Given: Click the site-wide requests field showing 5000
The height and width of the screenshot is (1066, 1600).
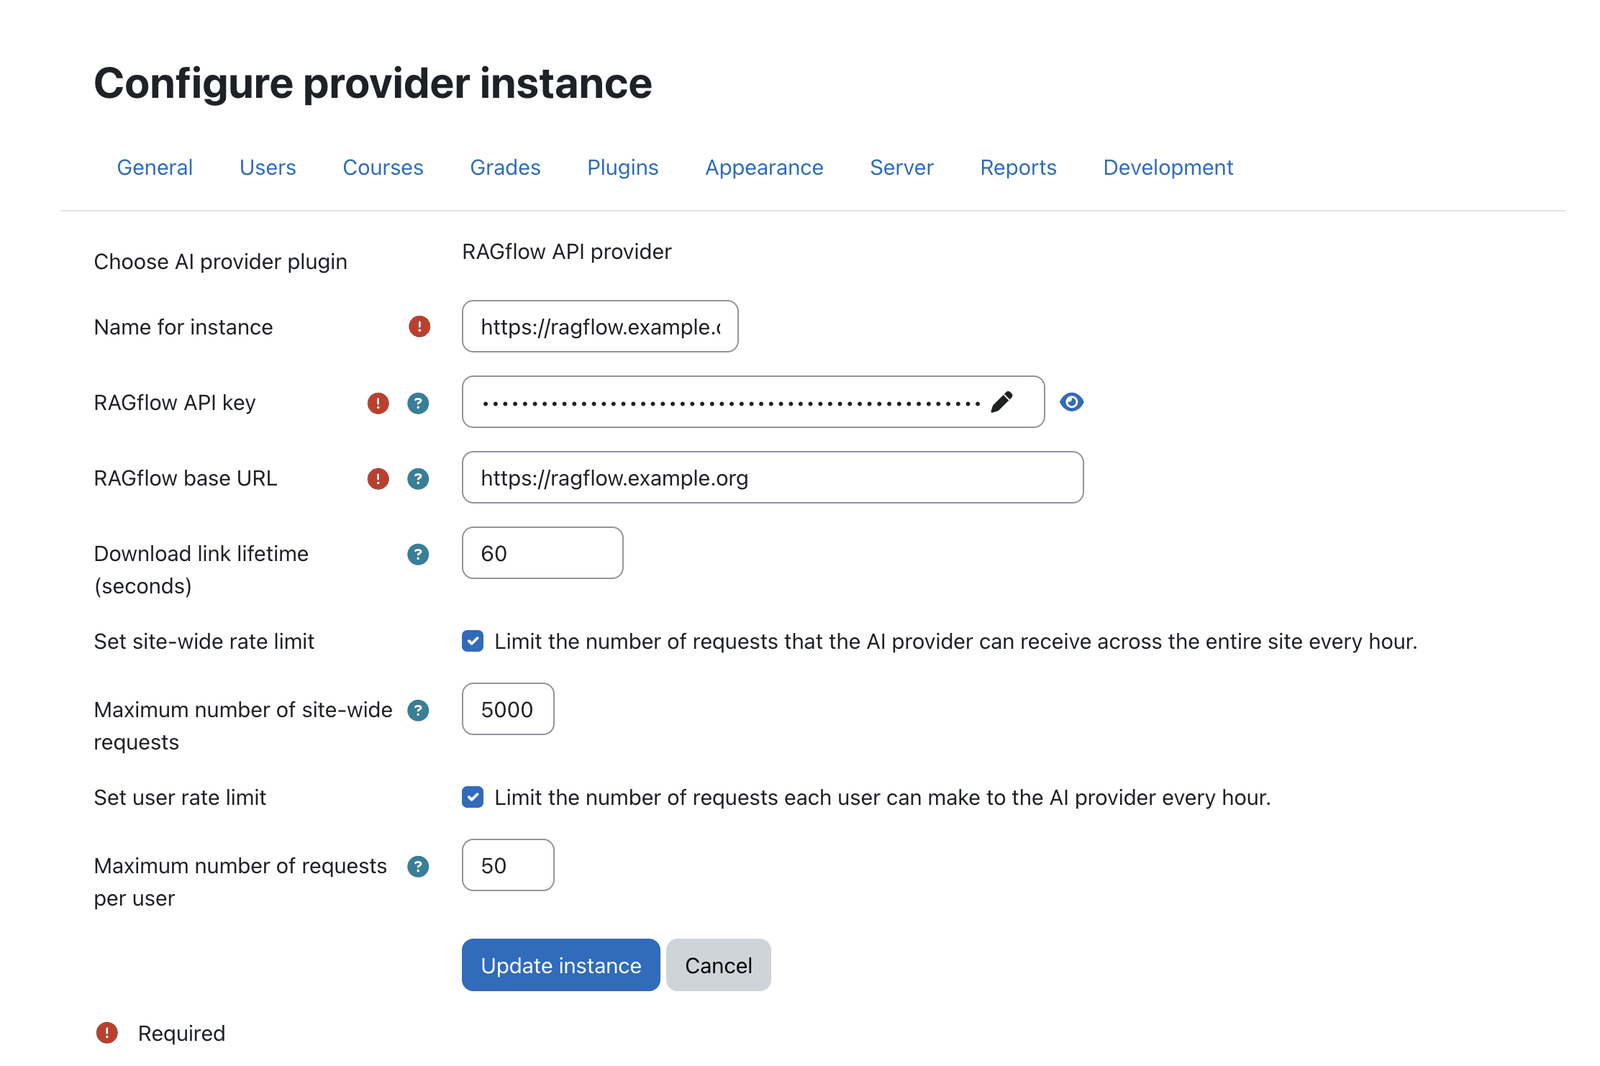Looking at the screenshot, I should (x=508, y=709).
